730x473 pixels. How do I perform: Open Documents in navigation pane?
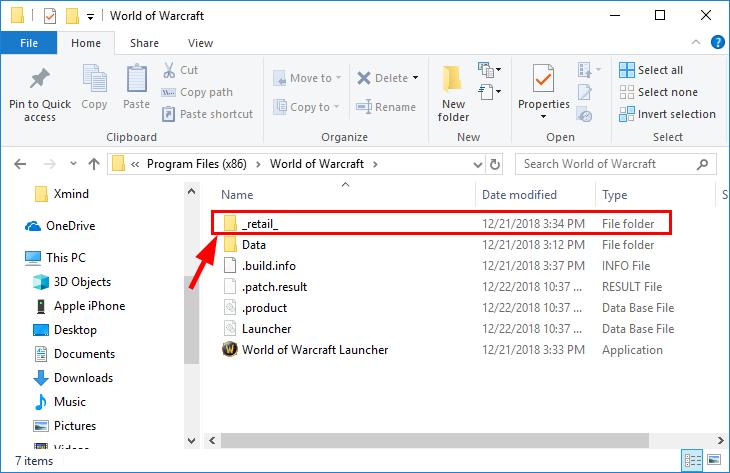click(74, 354)
